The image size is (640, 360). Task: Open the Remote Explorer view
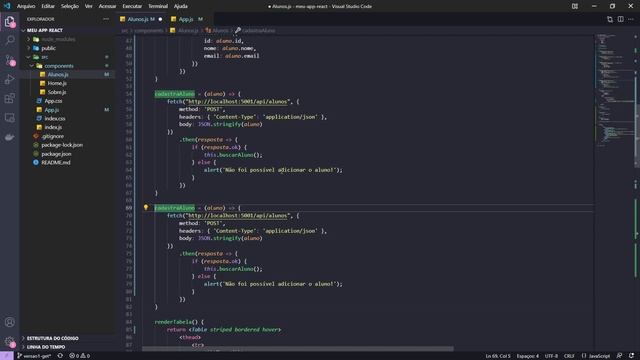(x=10, y=118)
